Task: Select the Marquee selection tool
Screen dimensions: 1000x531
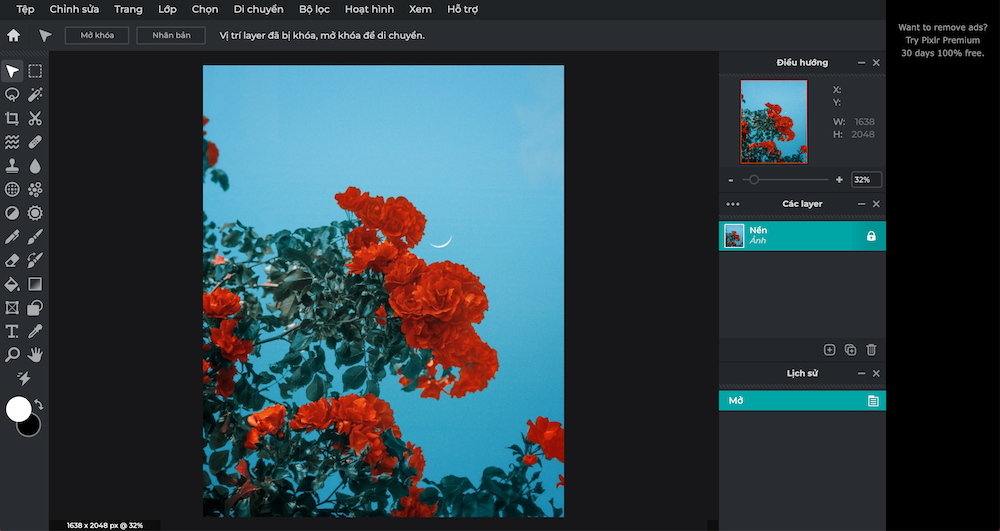Action: click(x=35, y=71)
